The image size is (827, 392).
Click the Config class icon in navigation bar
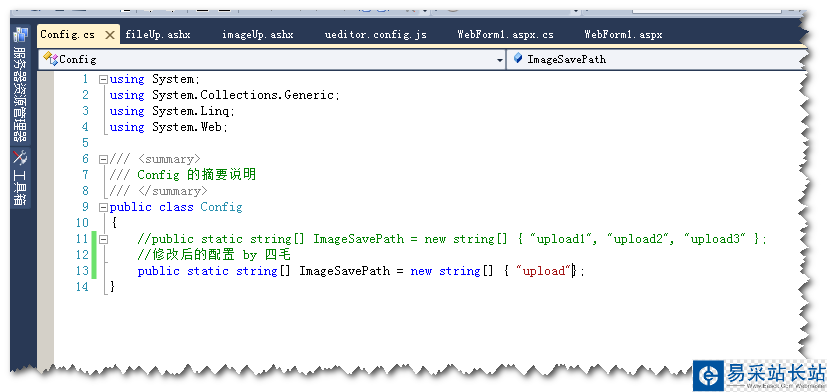tap(50, 59)
